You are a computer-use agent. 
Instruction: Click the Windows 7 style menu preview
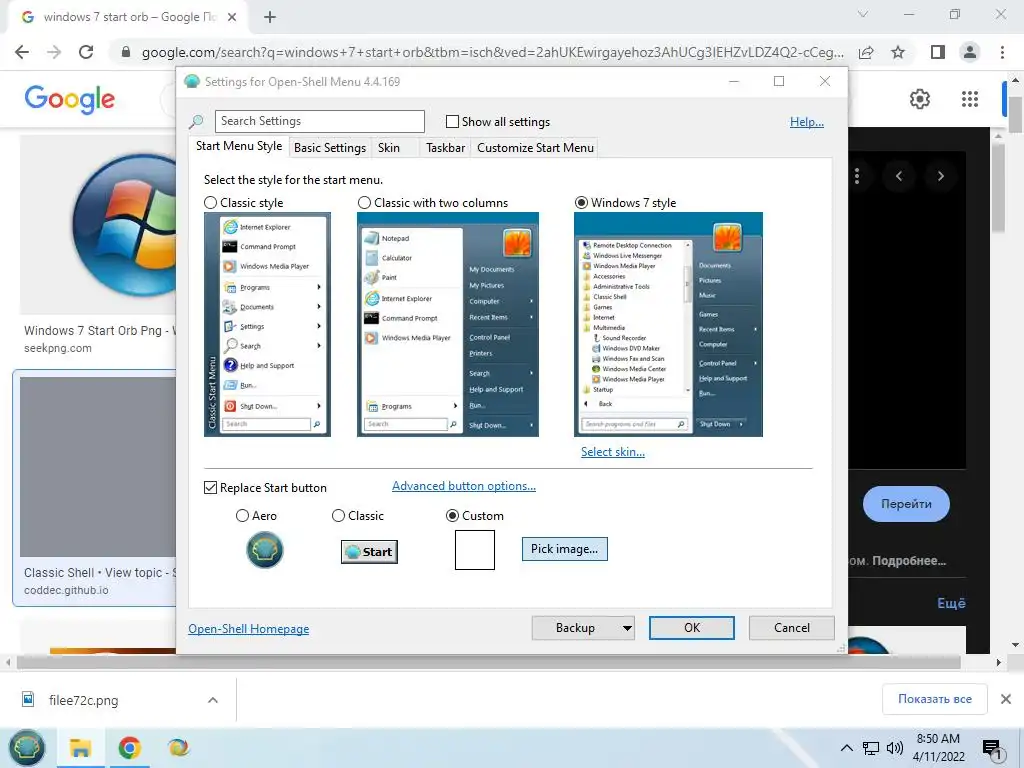tap(668, 325)
